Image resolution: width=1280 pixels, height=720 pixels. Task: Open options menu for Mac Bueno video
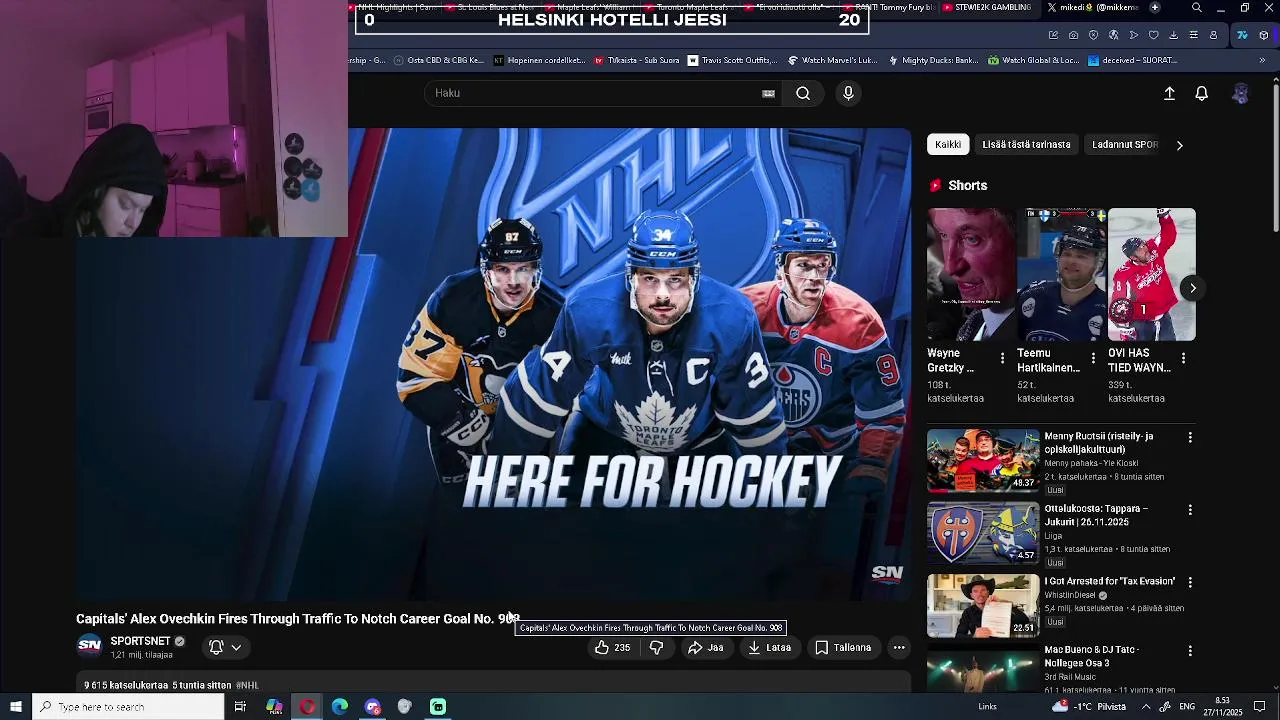(1190, 651)
